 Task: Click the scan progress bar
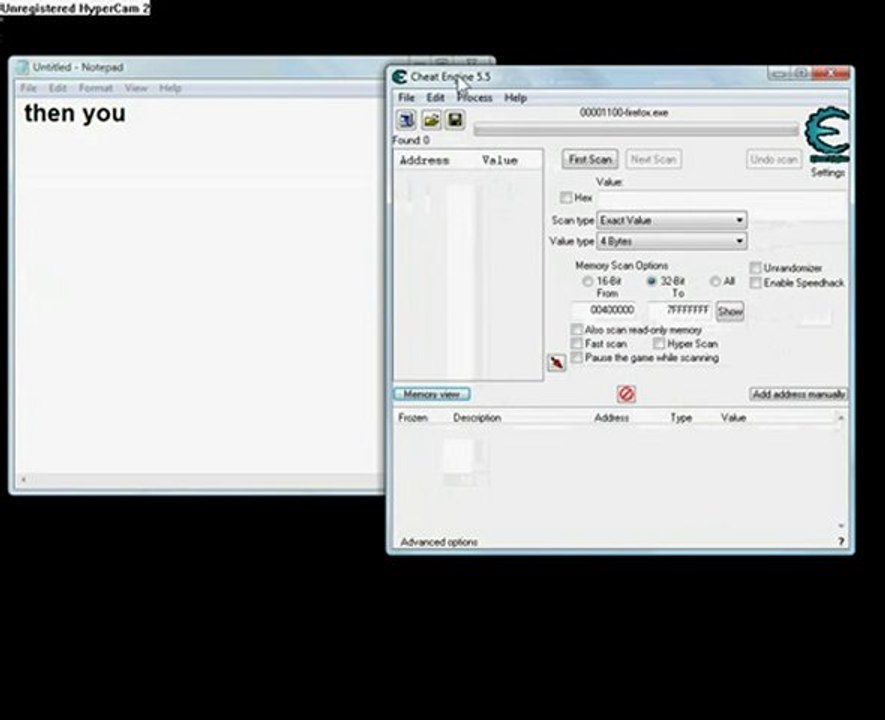pos(637,130)
